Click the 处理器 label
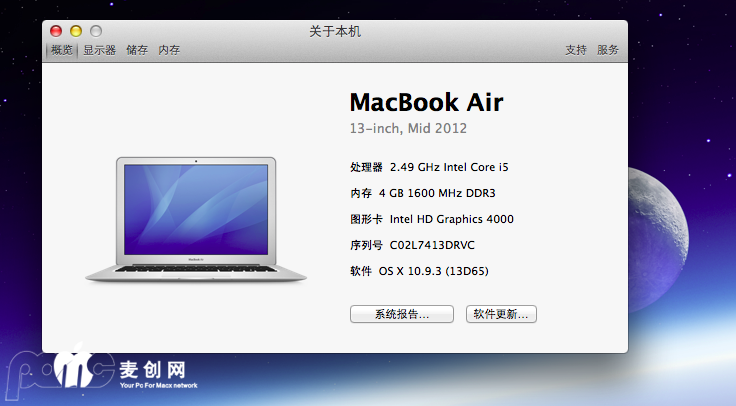This screenshot has width=736, height=406. 366,167
